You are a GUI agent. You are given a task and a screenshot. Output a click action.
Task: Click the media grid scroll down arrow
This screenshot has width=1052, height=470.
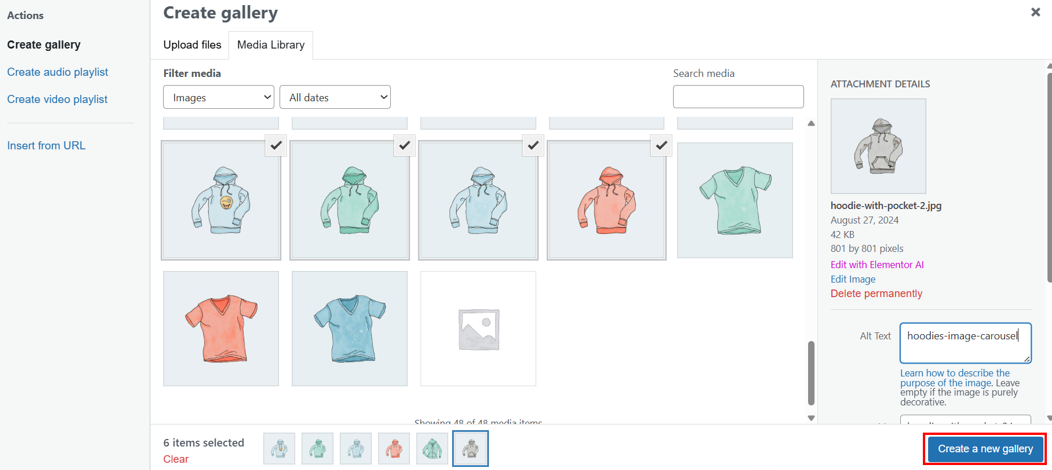coord(810,418)
